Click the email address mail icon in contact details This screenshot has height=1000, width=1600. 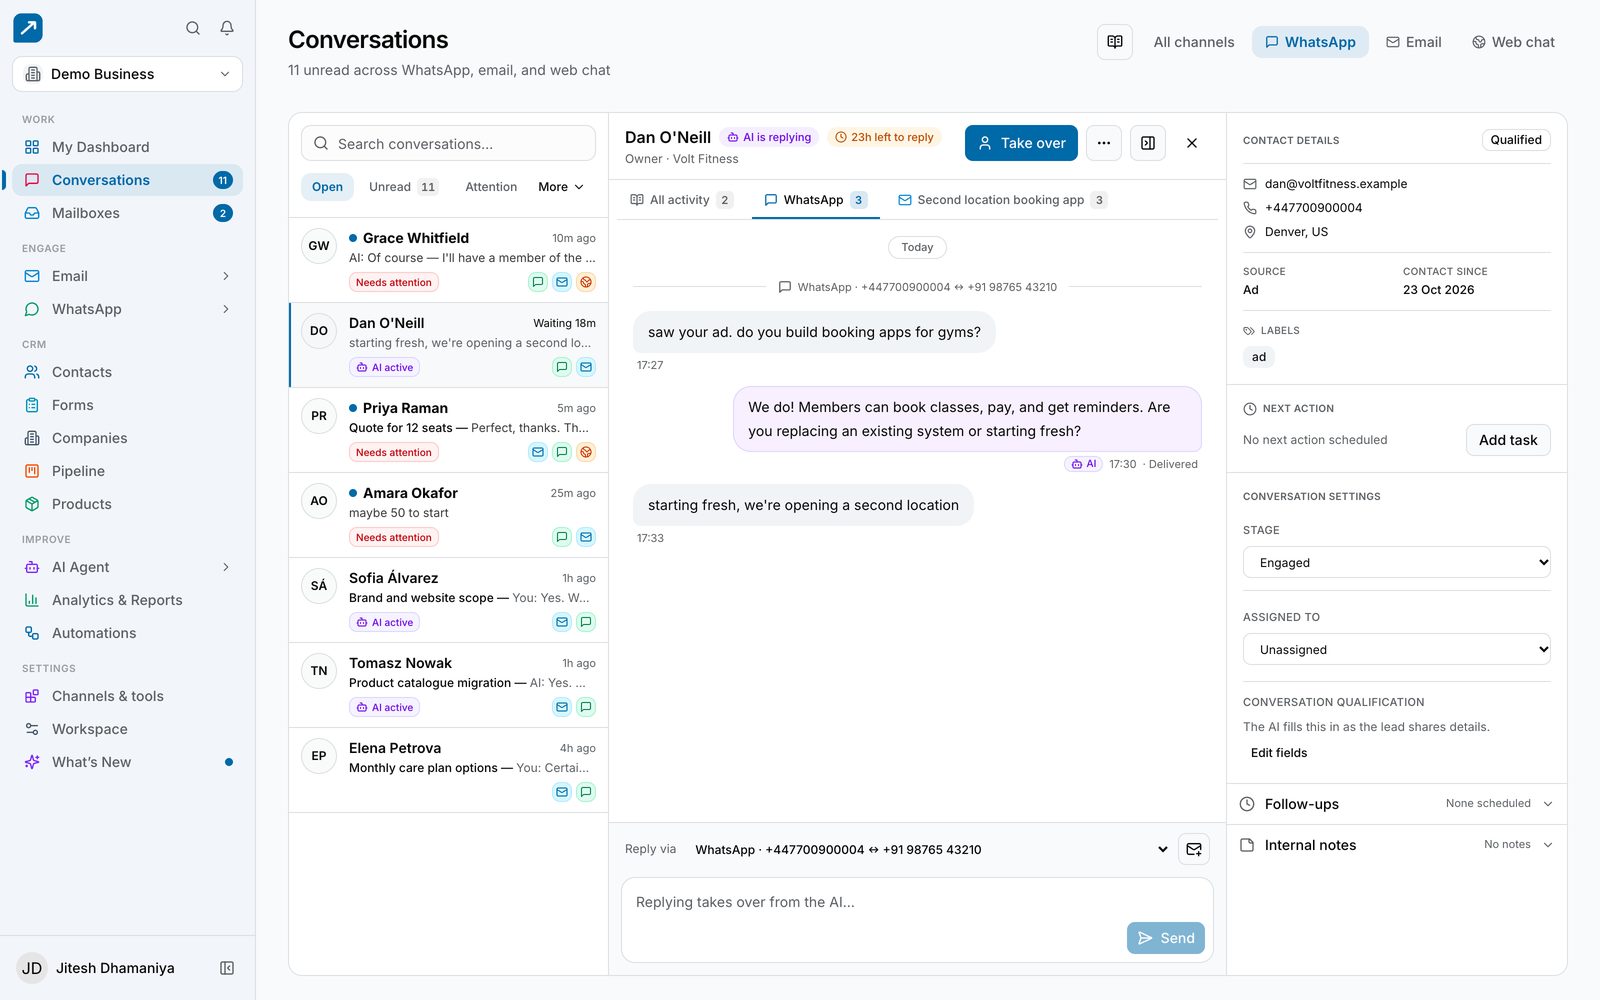point(1250,184)
